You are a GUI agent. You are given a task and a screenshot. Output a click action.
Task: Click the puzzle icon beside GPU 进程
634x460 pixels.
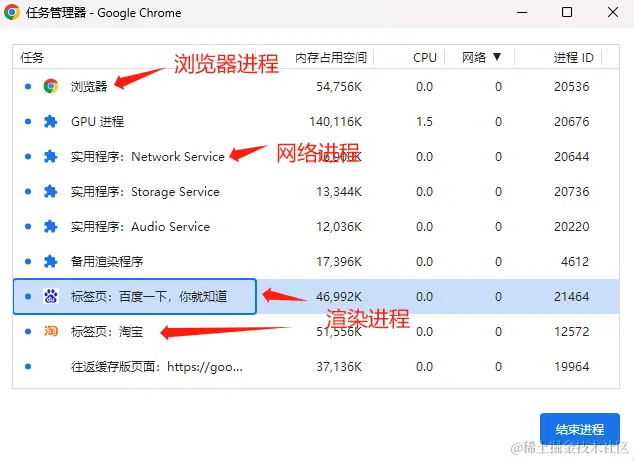[51, 121]
